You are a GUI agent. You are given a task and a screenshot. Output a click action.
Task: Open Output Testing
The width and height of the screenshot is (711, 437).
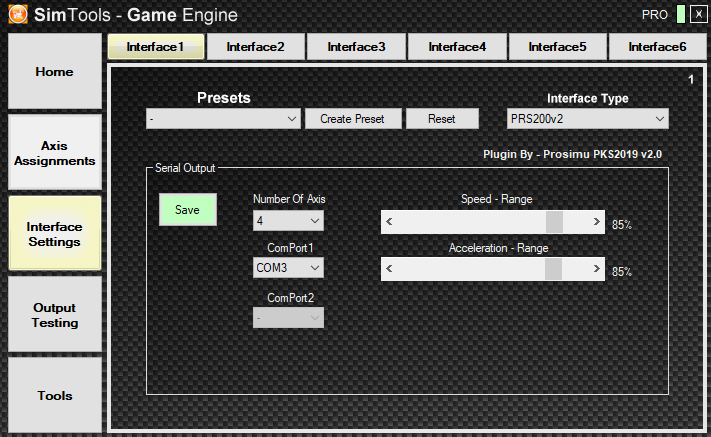[x=55, y=315]
